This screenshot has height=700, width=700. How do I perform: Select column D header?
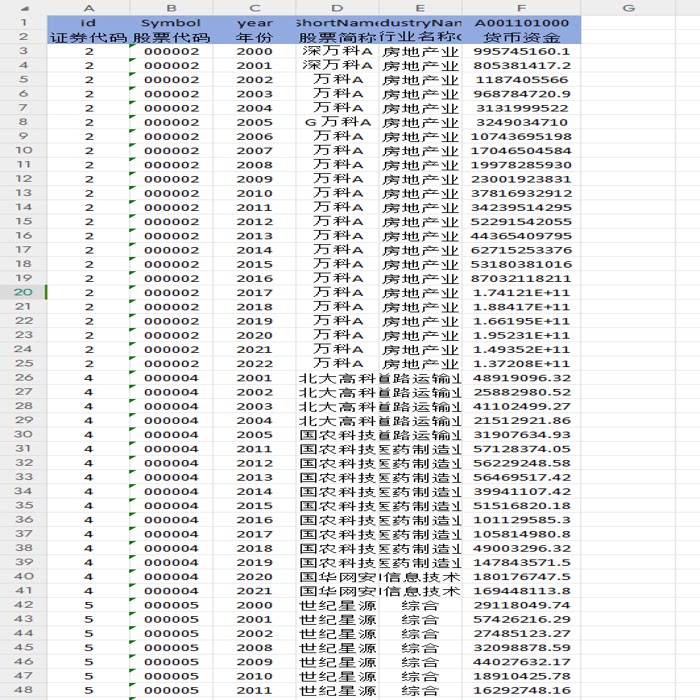click(337, 8)
